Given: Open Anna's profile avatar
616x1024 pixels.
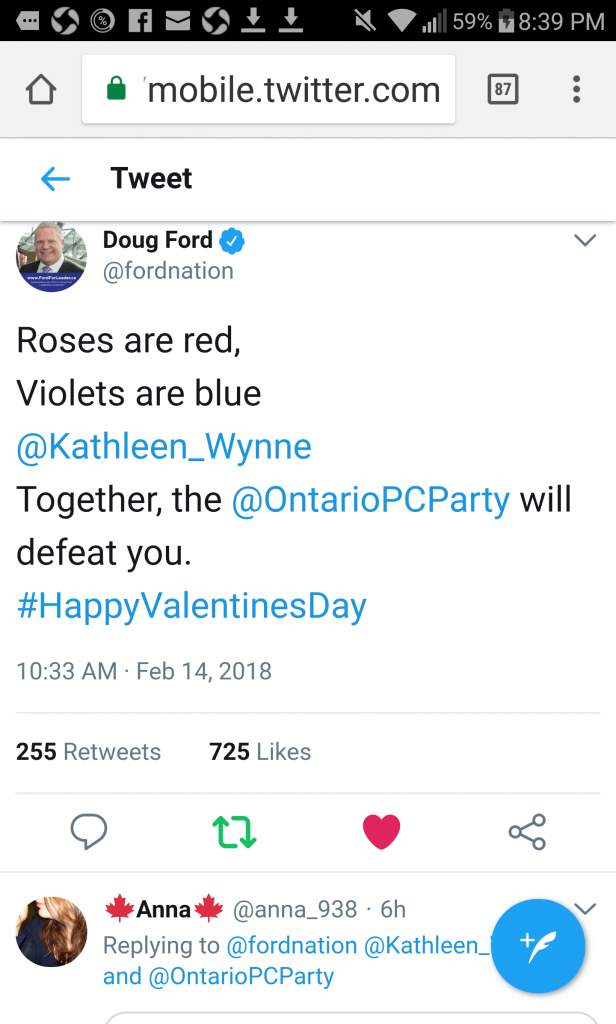Looking at the screenshot, I should coord(51,931).
